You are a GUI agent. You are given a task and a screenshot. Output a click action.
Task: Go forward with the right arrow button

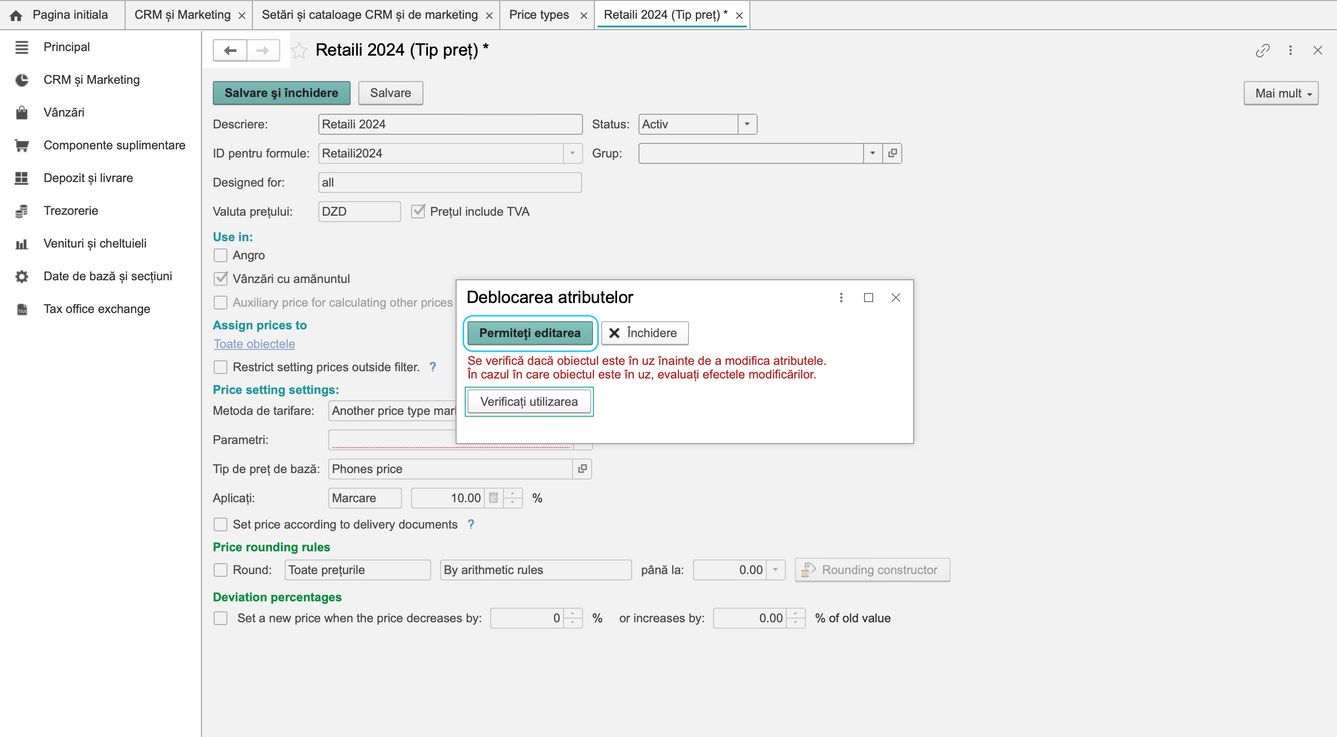coord(263,50)
